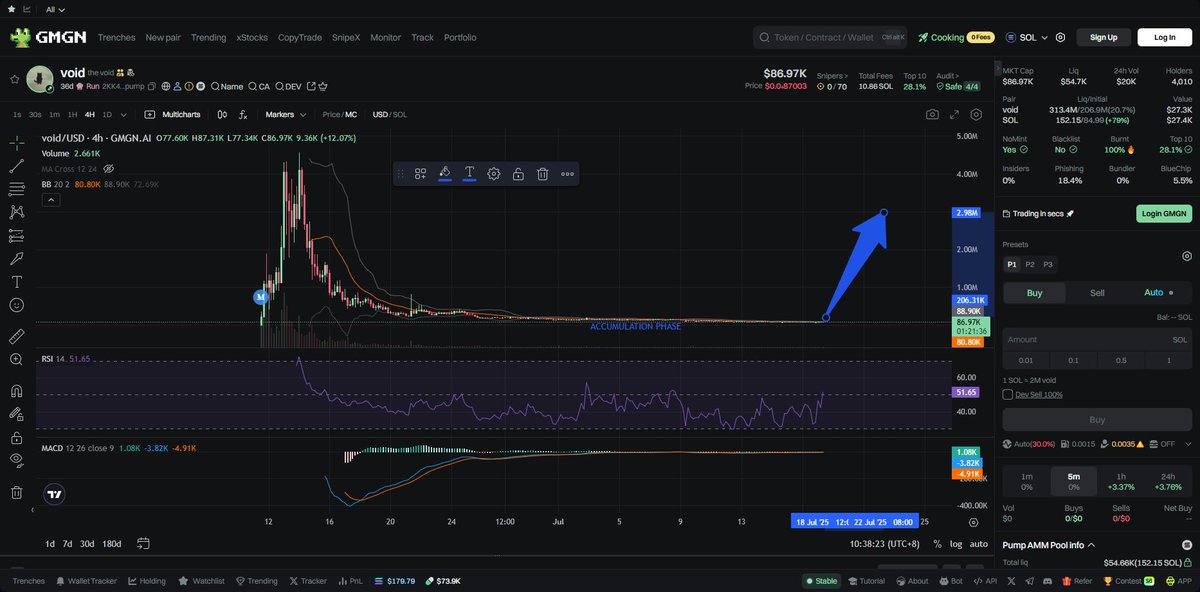Select the ruler measure tool
Image resolution: width=1200 pixels, height=592 pixels.
tap(17, 336)
